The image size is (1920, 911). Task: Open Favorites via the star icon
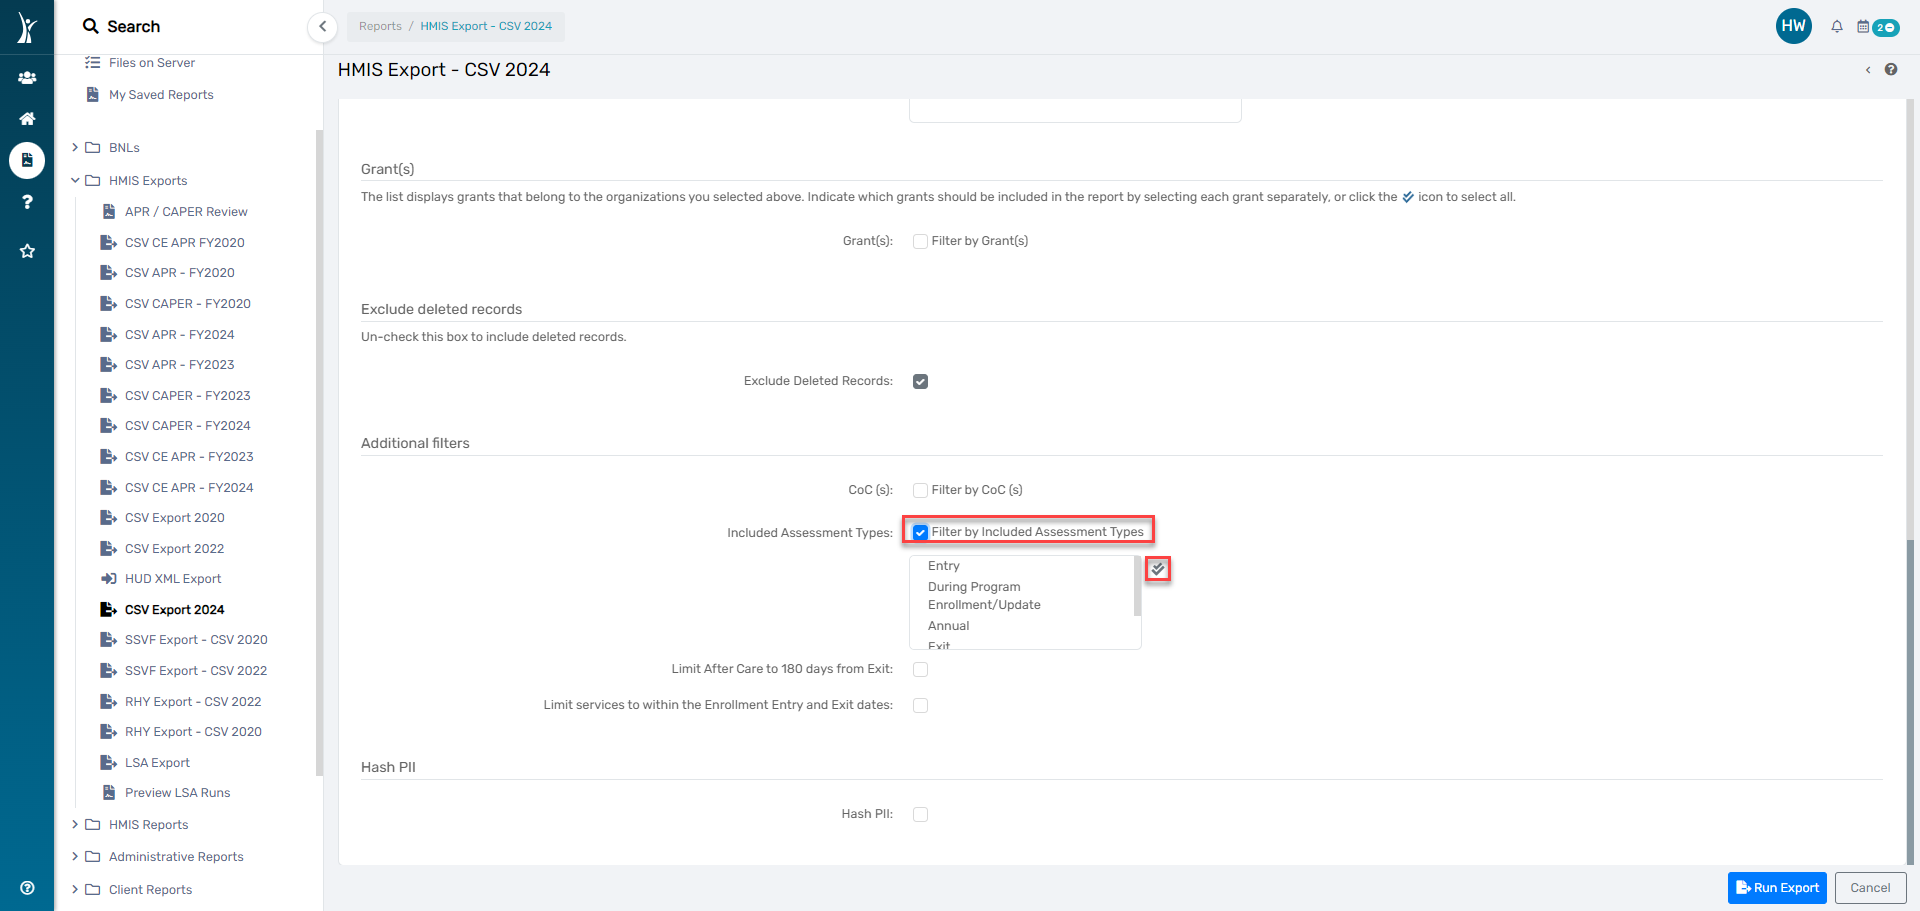tap(27, 251)
